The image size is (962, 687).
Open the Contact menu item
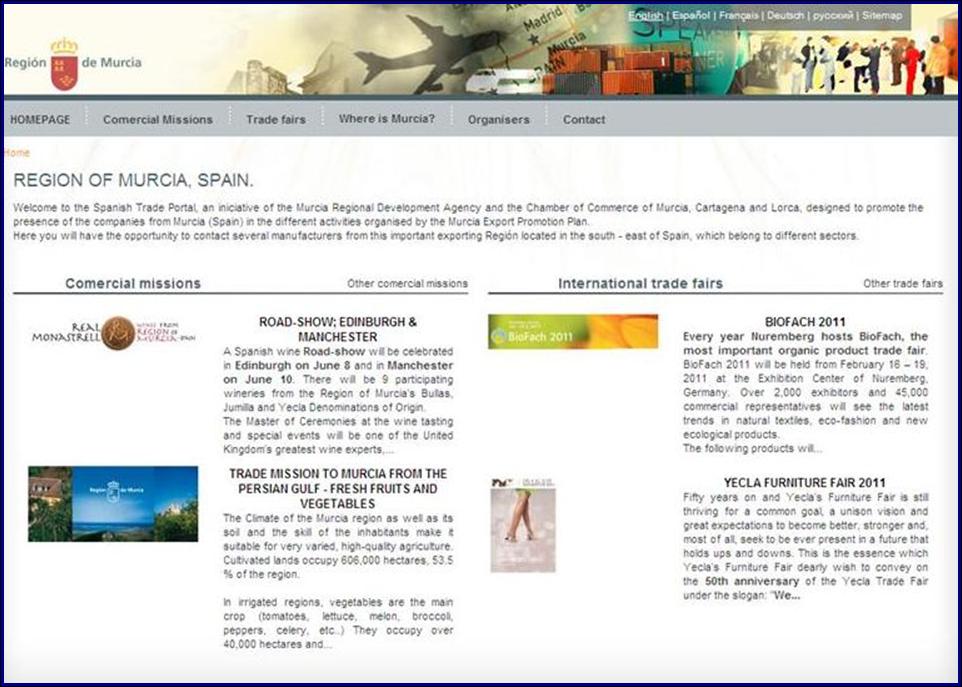point(584,120)
